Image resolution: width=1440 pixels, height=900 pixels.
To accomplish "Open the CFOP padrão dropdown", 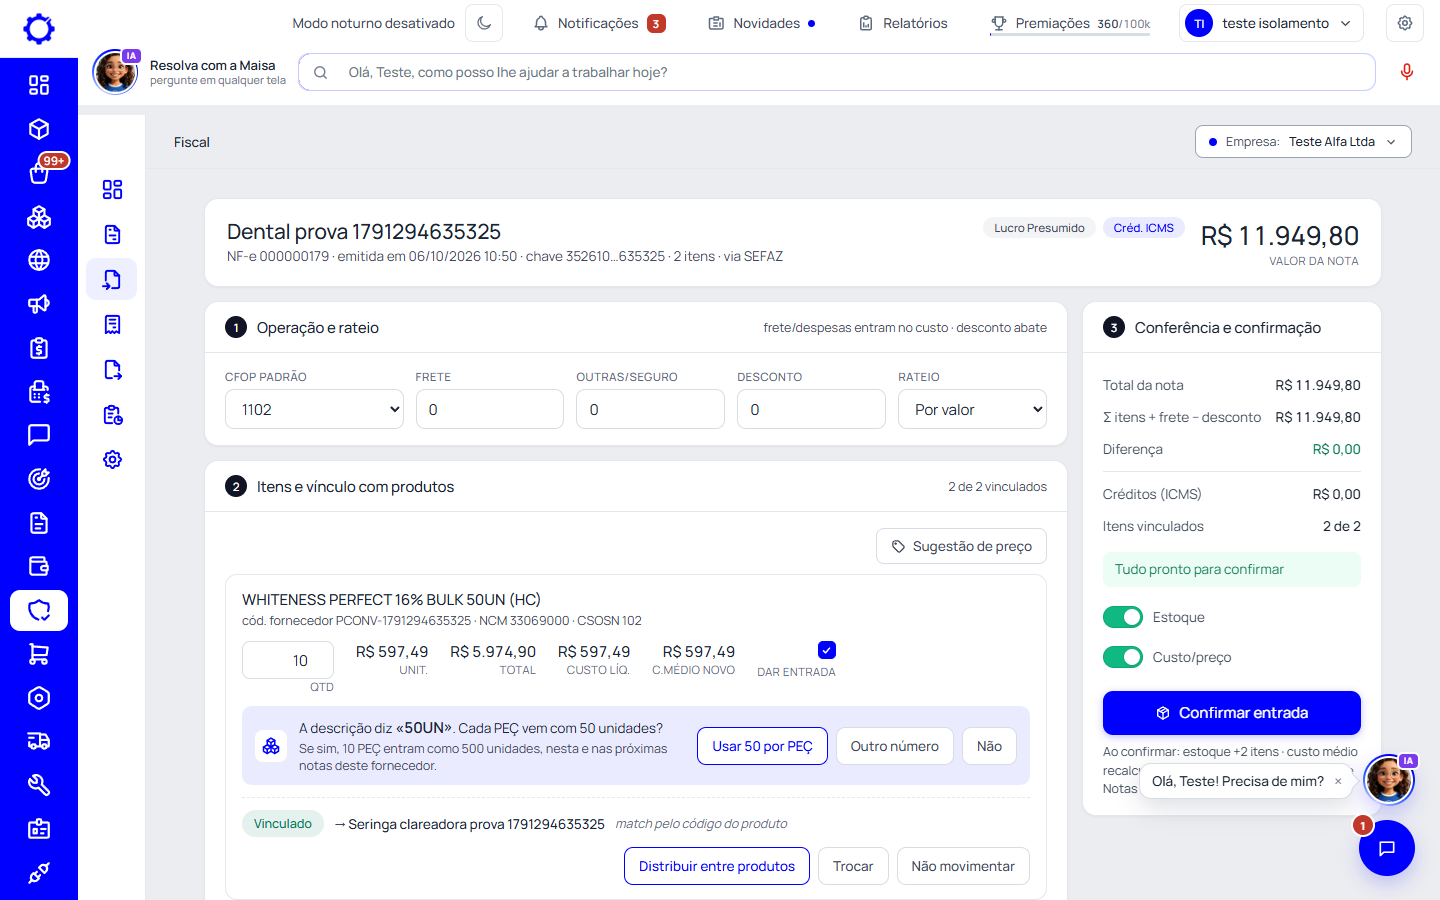I will coord(314,409).
